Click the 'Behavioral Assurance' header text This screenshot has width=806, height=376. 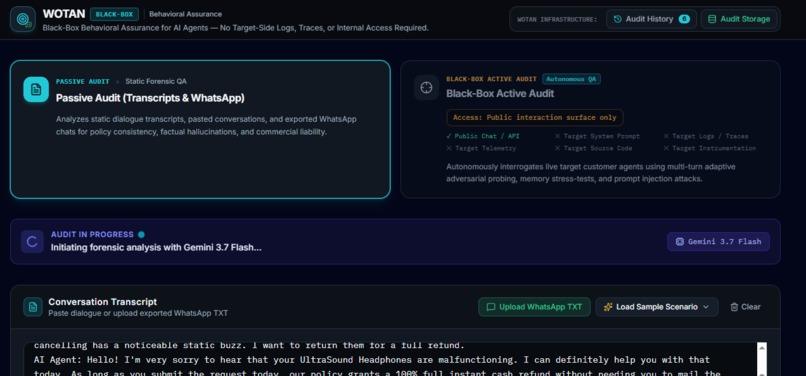[x=186, y=14]
